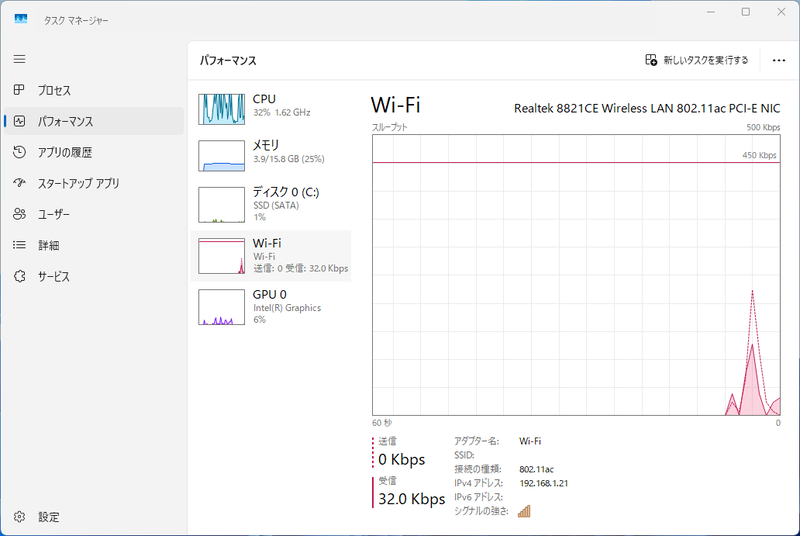
Task: Click the プロセス sidebar icon
Action: [x=19, y=90]
